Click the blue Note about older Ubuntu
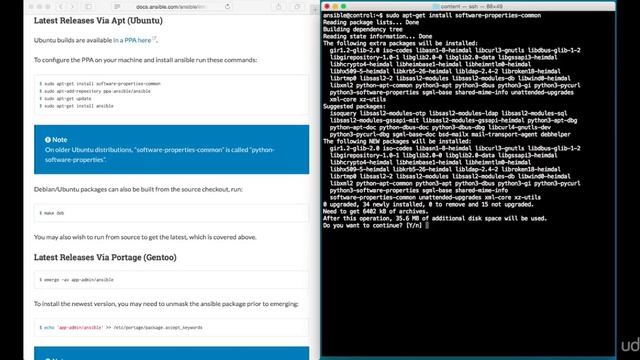Screen dimensions: 640x360 tap(171, 149)
